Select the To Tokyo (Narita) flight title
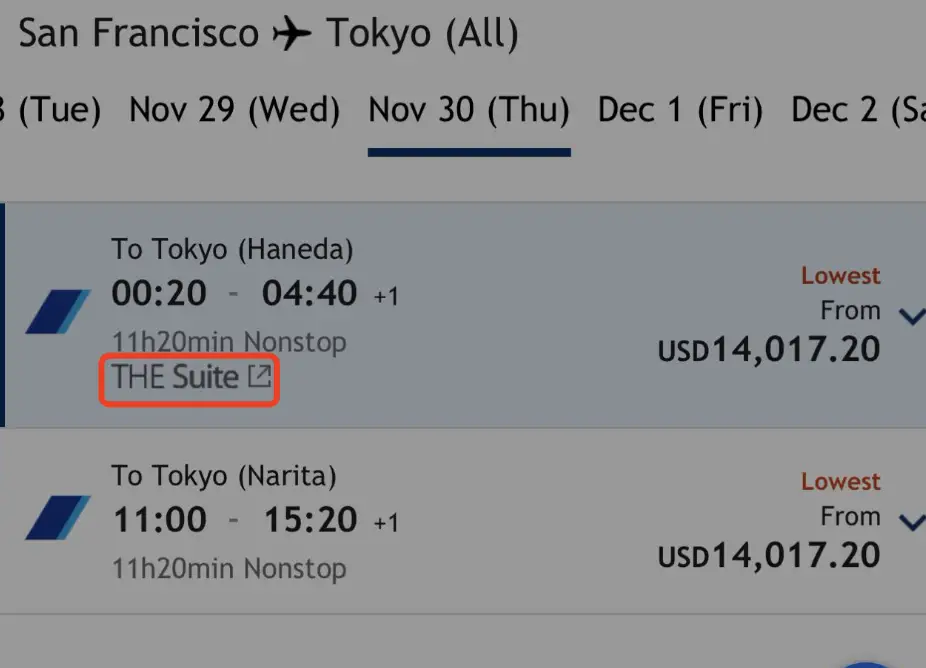The image size is (926, 668). (224, 476)
